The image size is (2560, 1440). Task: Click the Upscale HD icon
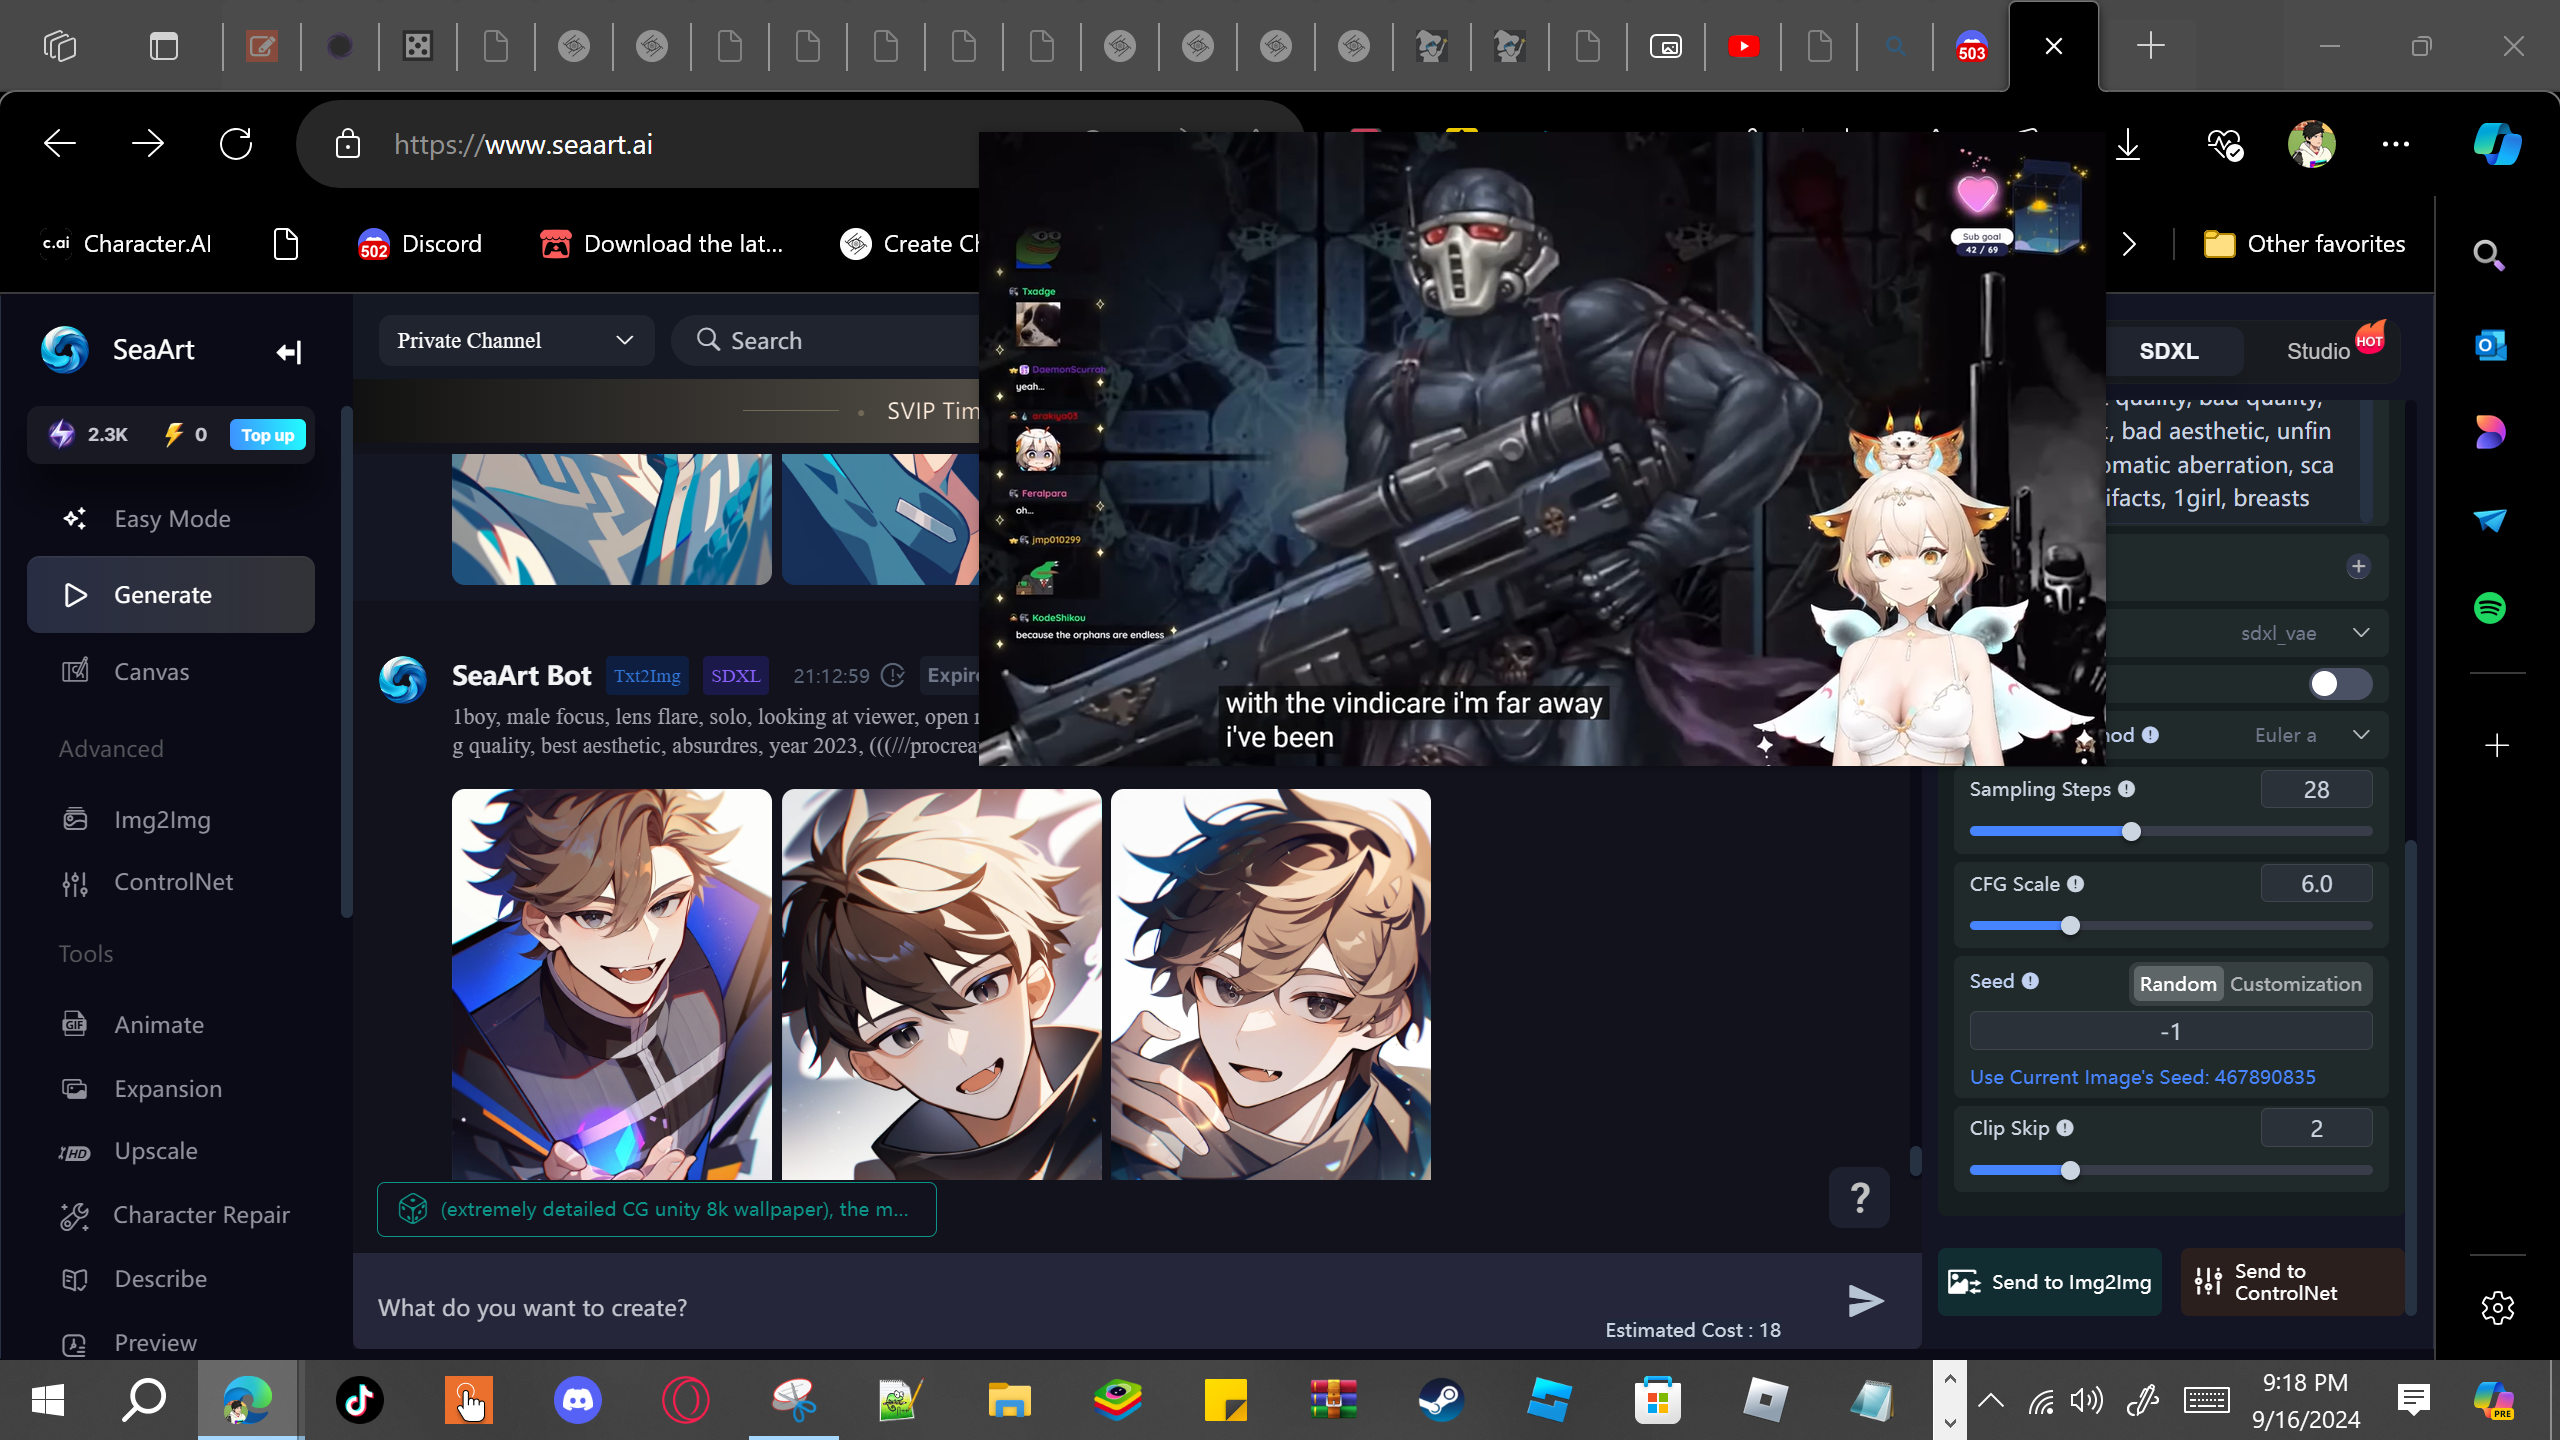coord(75,1152)
